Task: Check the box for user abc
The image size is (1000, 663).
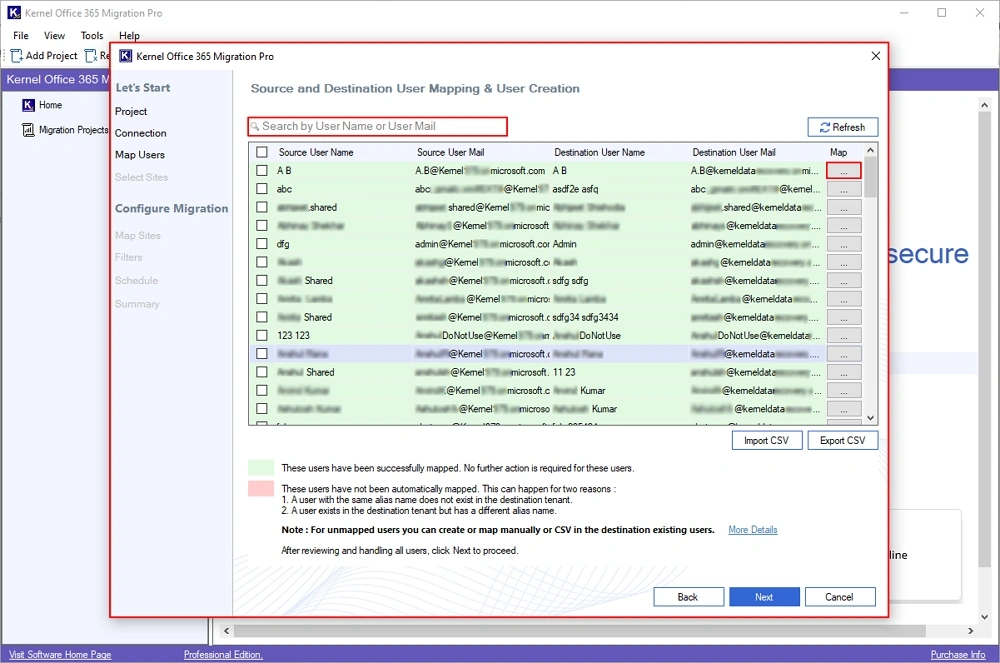Action: tap(262, 189)
